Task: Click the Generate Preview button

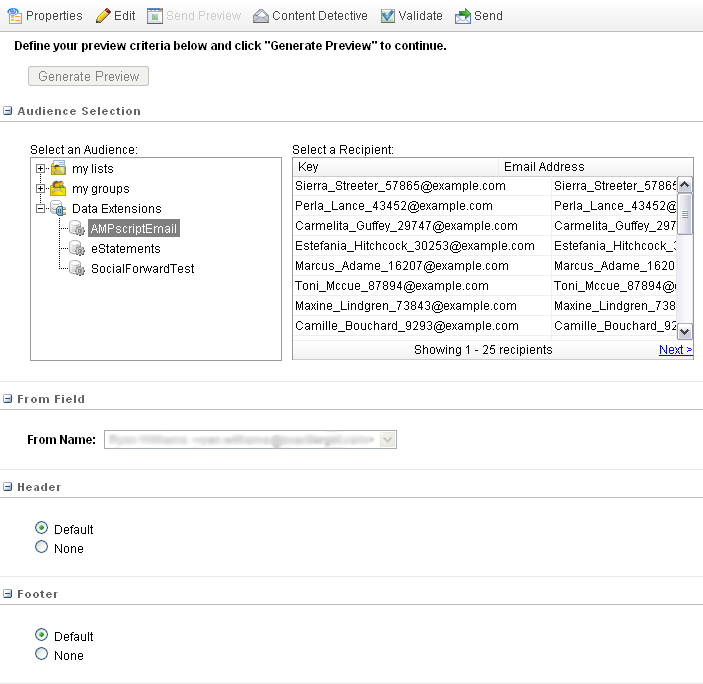Action: coord(89,77)
